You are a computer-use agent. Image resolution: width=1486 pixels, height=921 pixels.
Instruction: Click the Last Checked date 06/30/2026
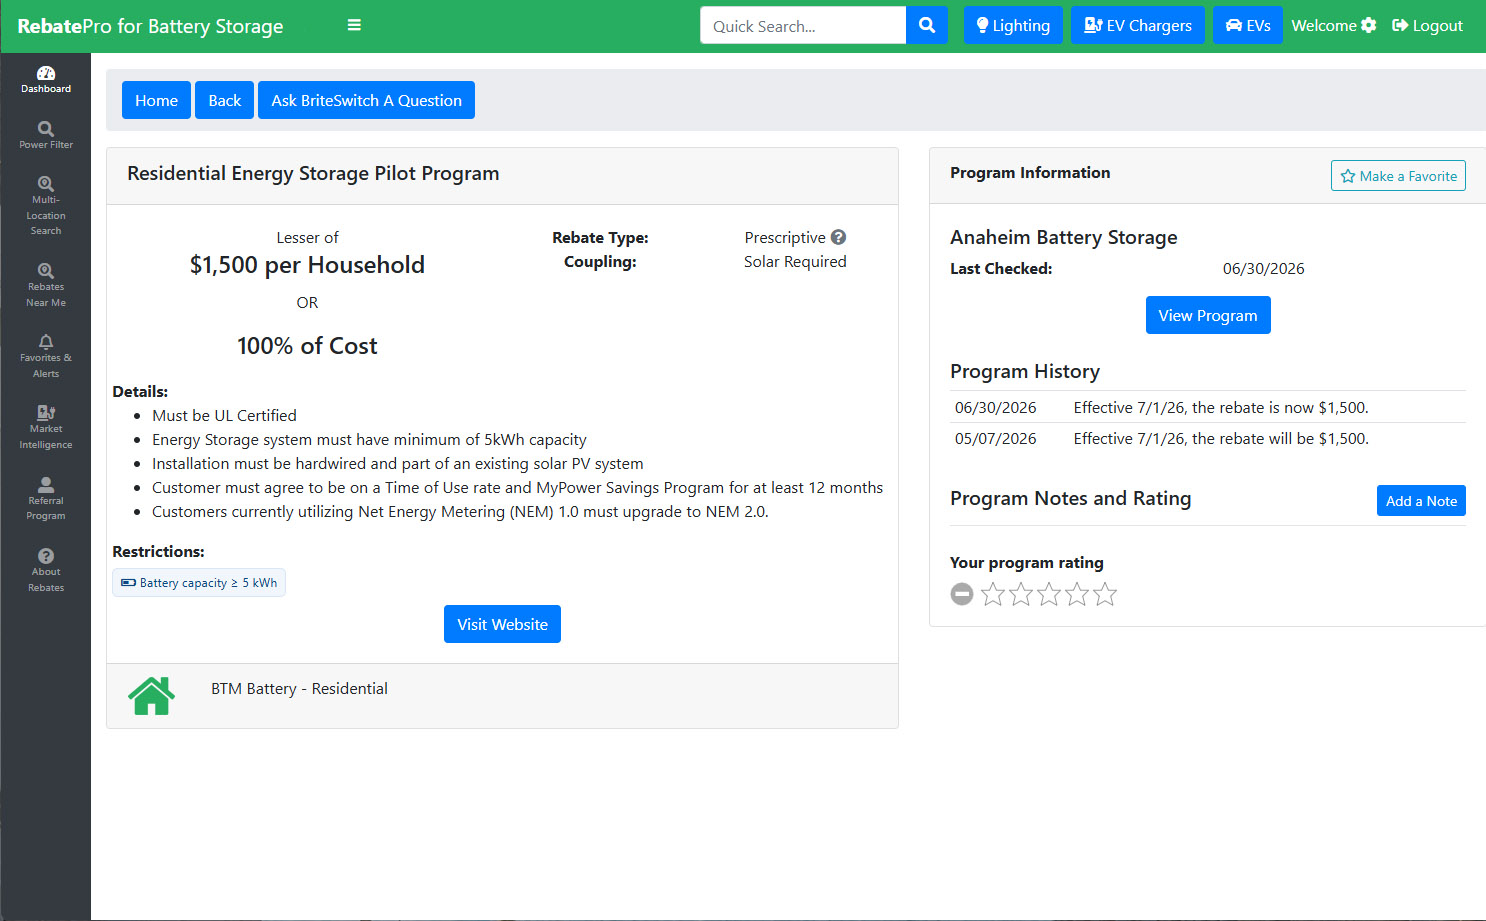(1263, 268)
